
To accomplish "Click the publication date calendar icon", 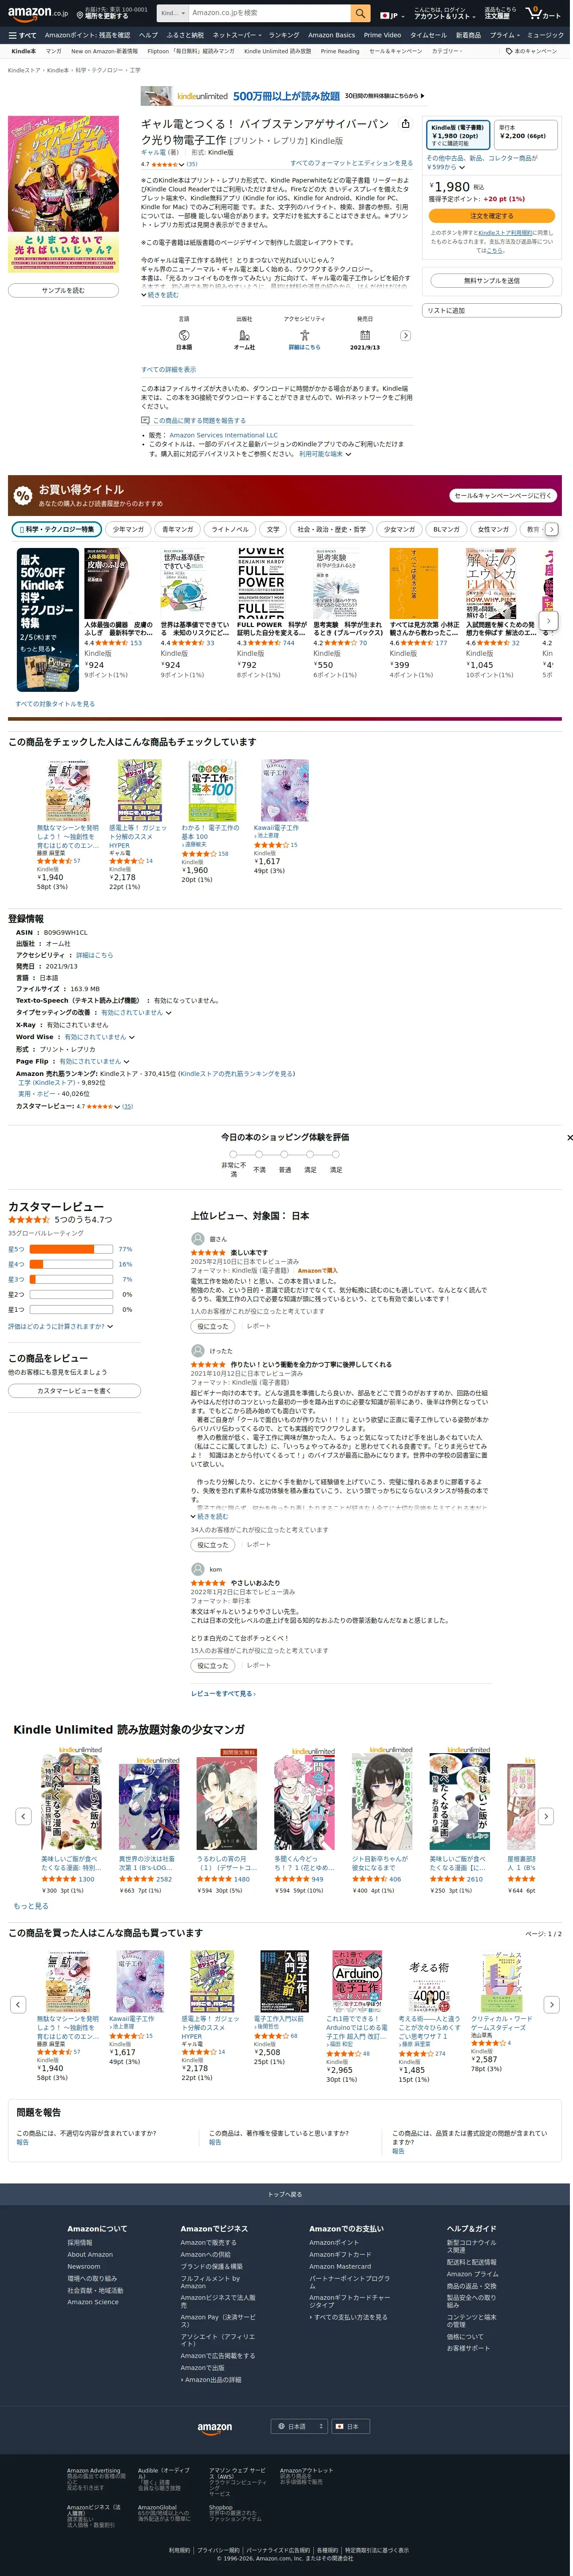I will coord(365,335).
